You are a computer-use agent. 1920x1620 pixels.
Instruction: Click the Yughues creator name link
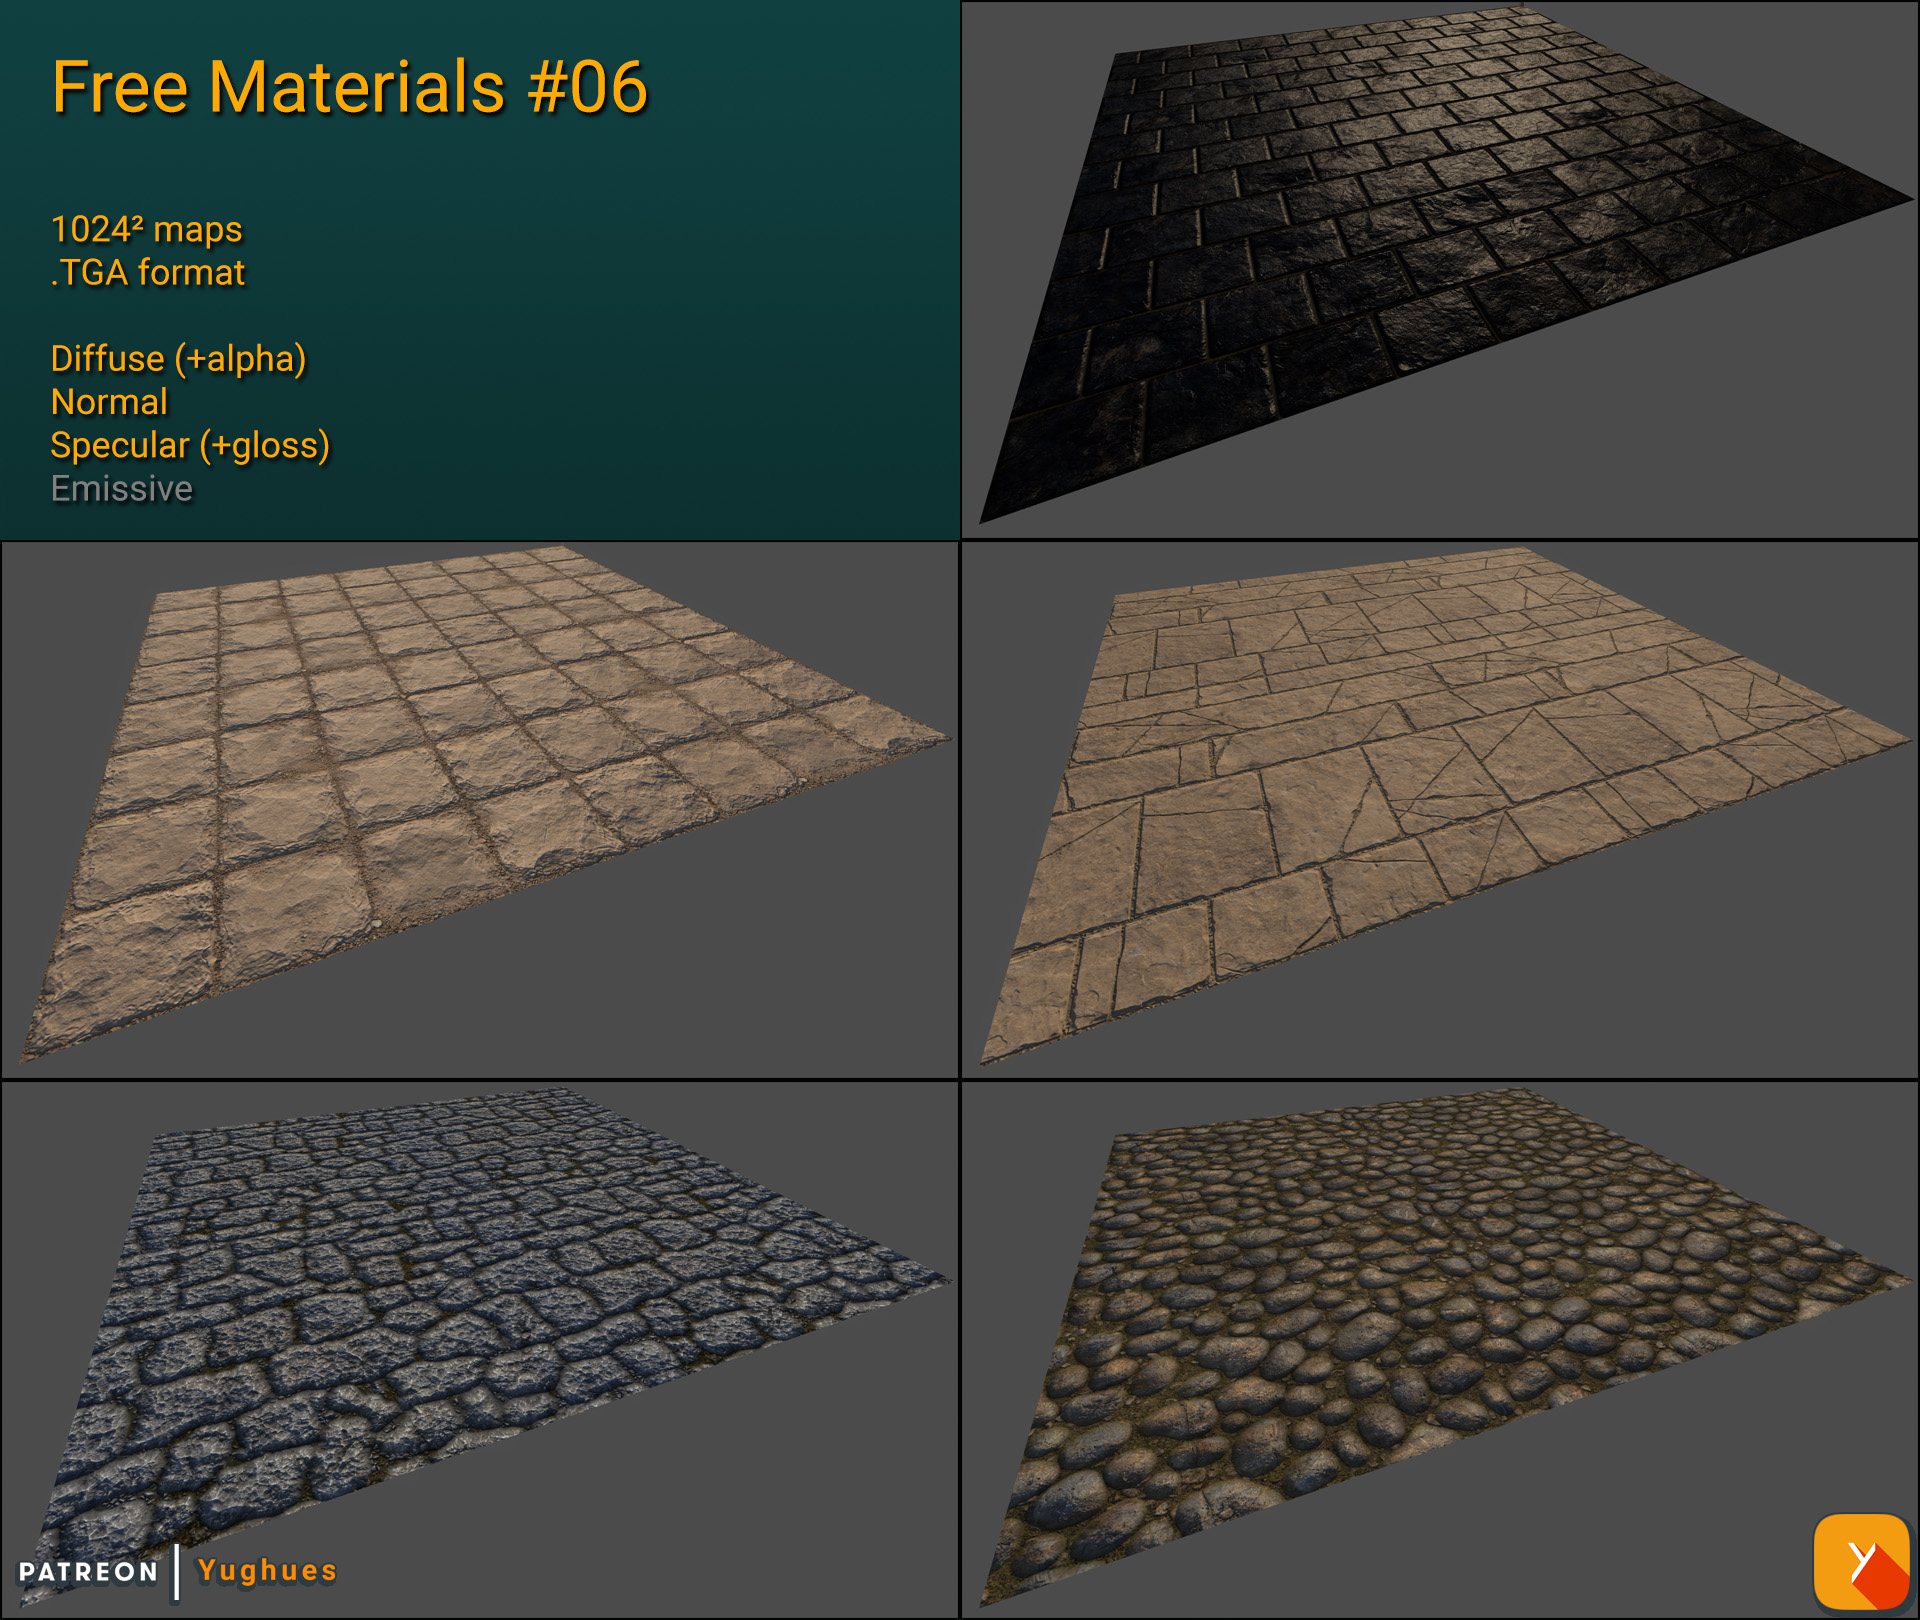(x=265, y=1572)
